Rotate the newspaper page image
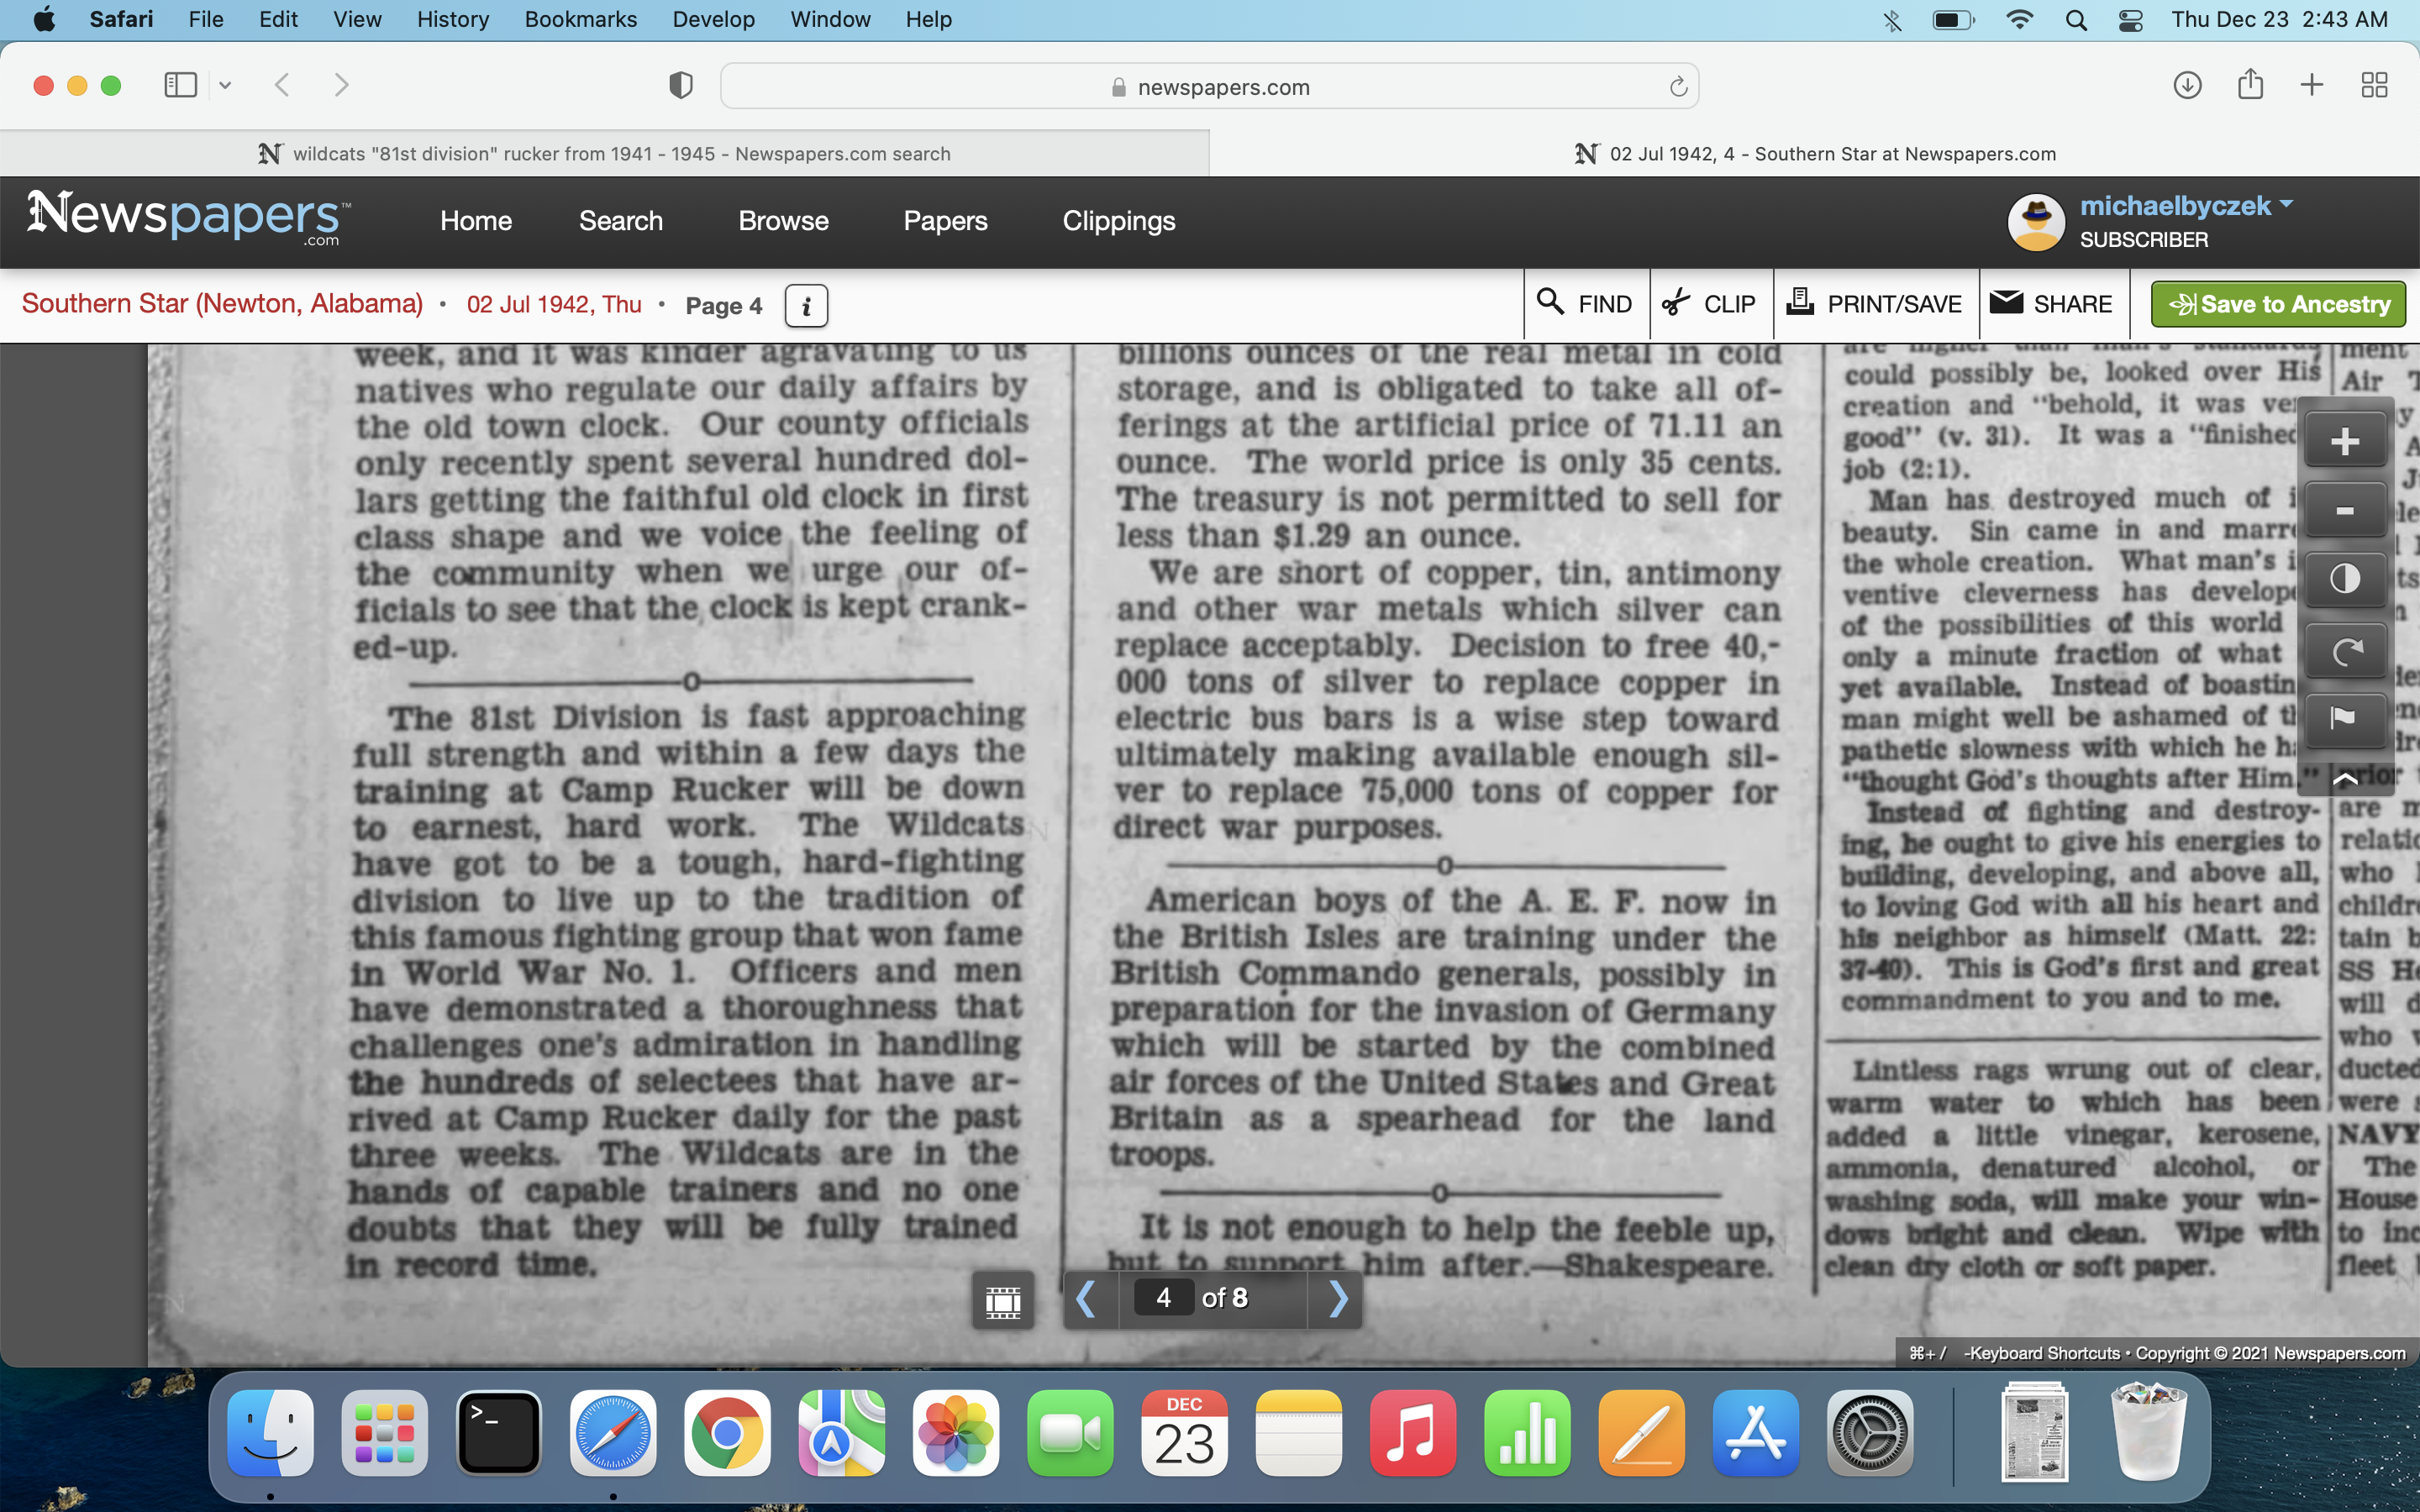 pyautogui.click(x=2344, y=651)
